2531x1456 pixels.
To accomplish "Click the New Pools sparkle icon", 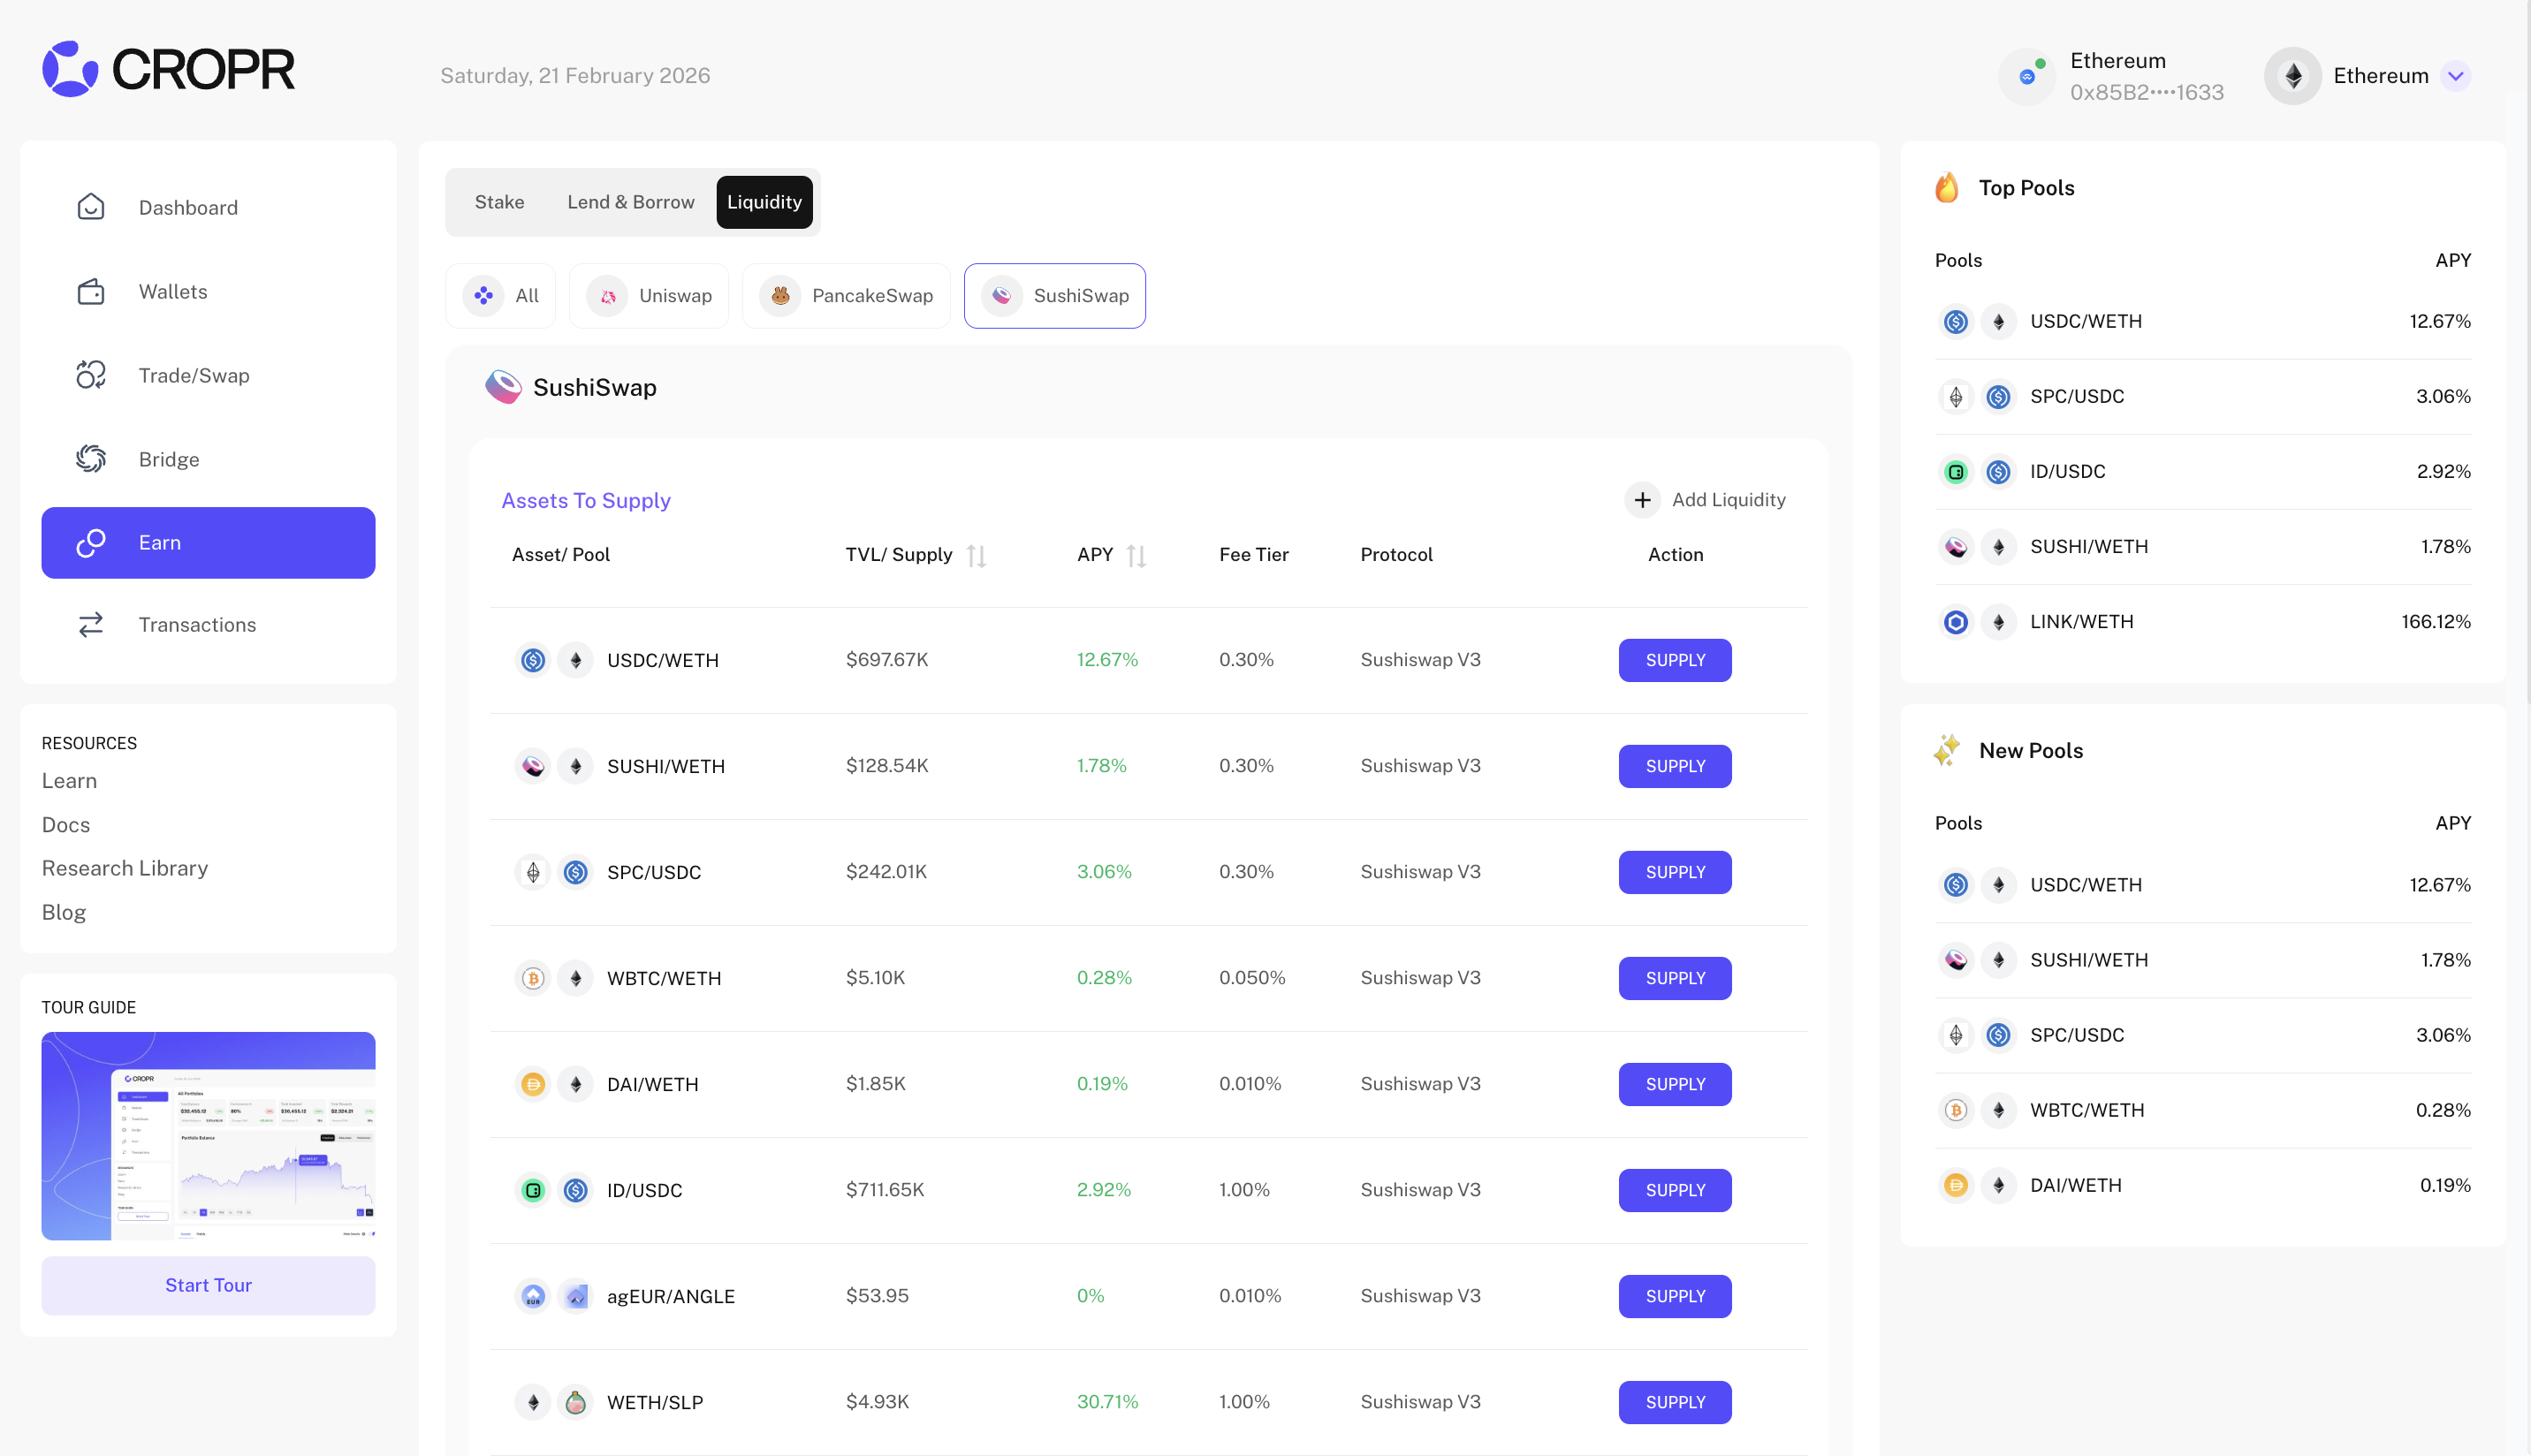I will (x=1947, y=750).
